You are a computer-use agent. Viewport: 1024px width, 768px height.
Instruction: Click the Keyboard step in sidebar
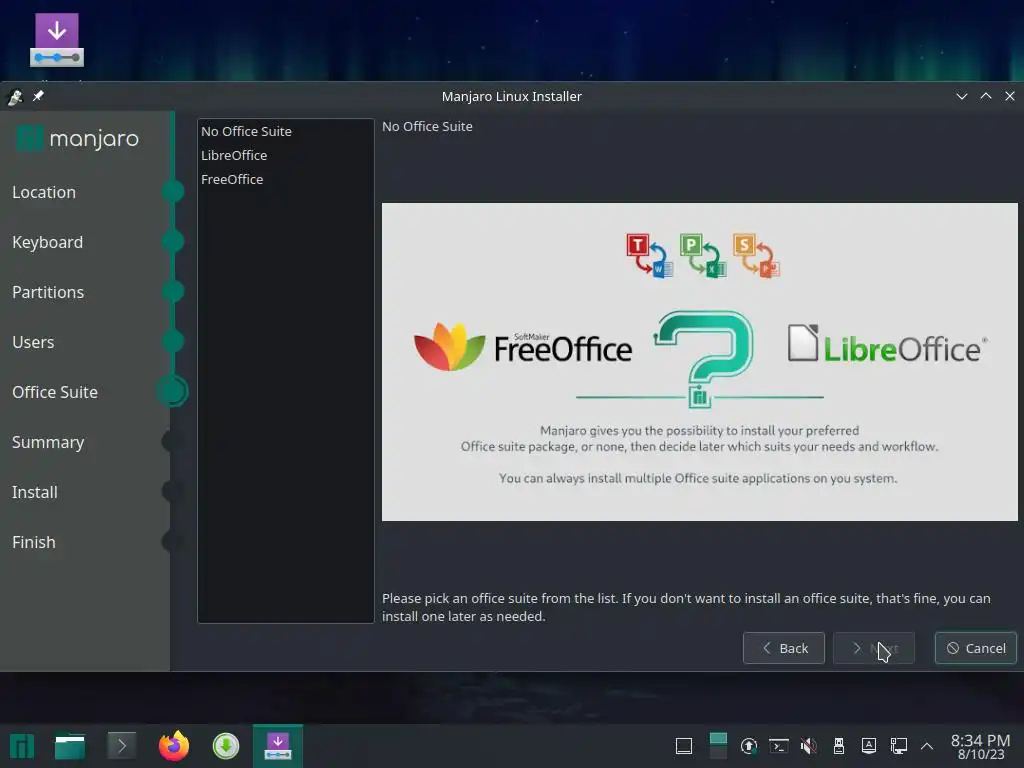tap(48, 242)
